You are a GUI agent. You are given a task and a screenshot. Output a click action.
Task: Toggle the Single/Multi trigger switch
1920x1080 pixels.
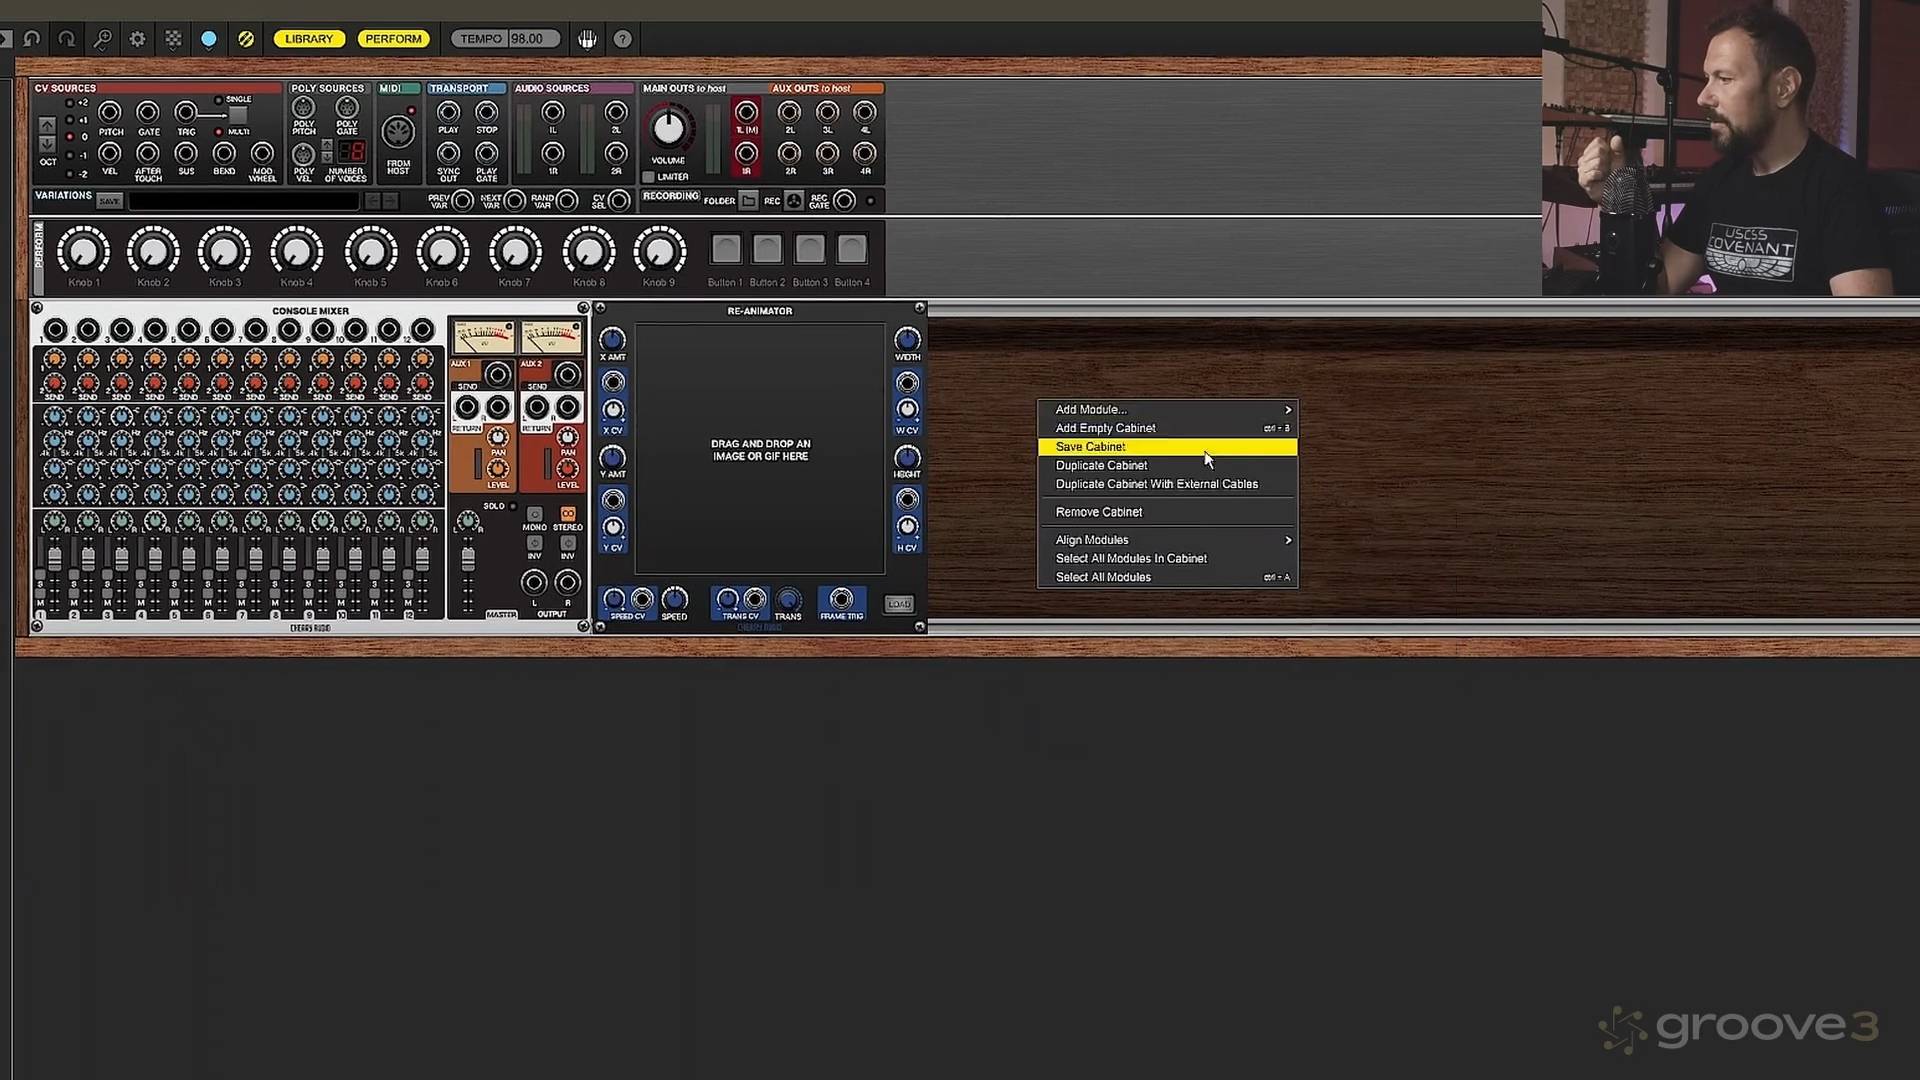pos(237,116)
